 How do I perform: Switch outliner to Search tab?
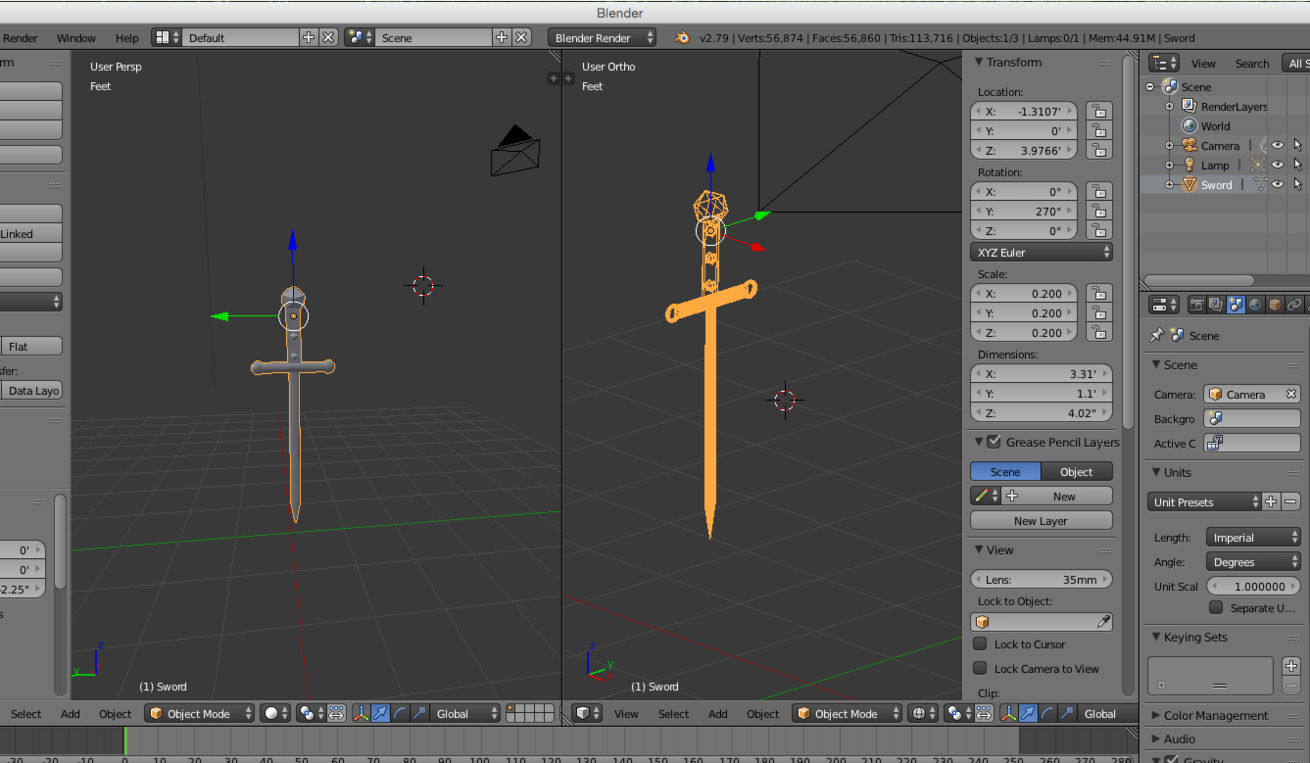(x=1255, y=63)
